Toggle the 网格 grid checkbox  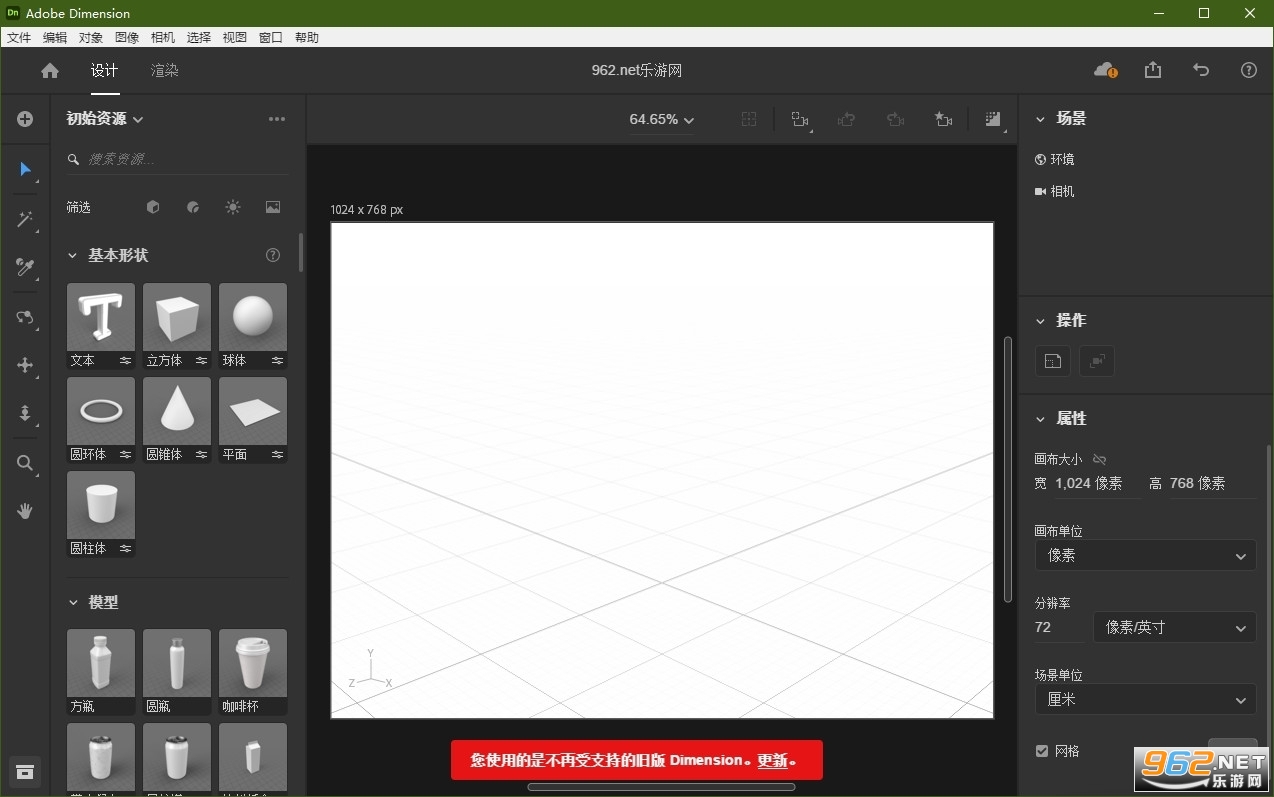coord(1042,751)
